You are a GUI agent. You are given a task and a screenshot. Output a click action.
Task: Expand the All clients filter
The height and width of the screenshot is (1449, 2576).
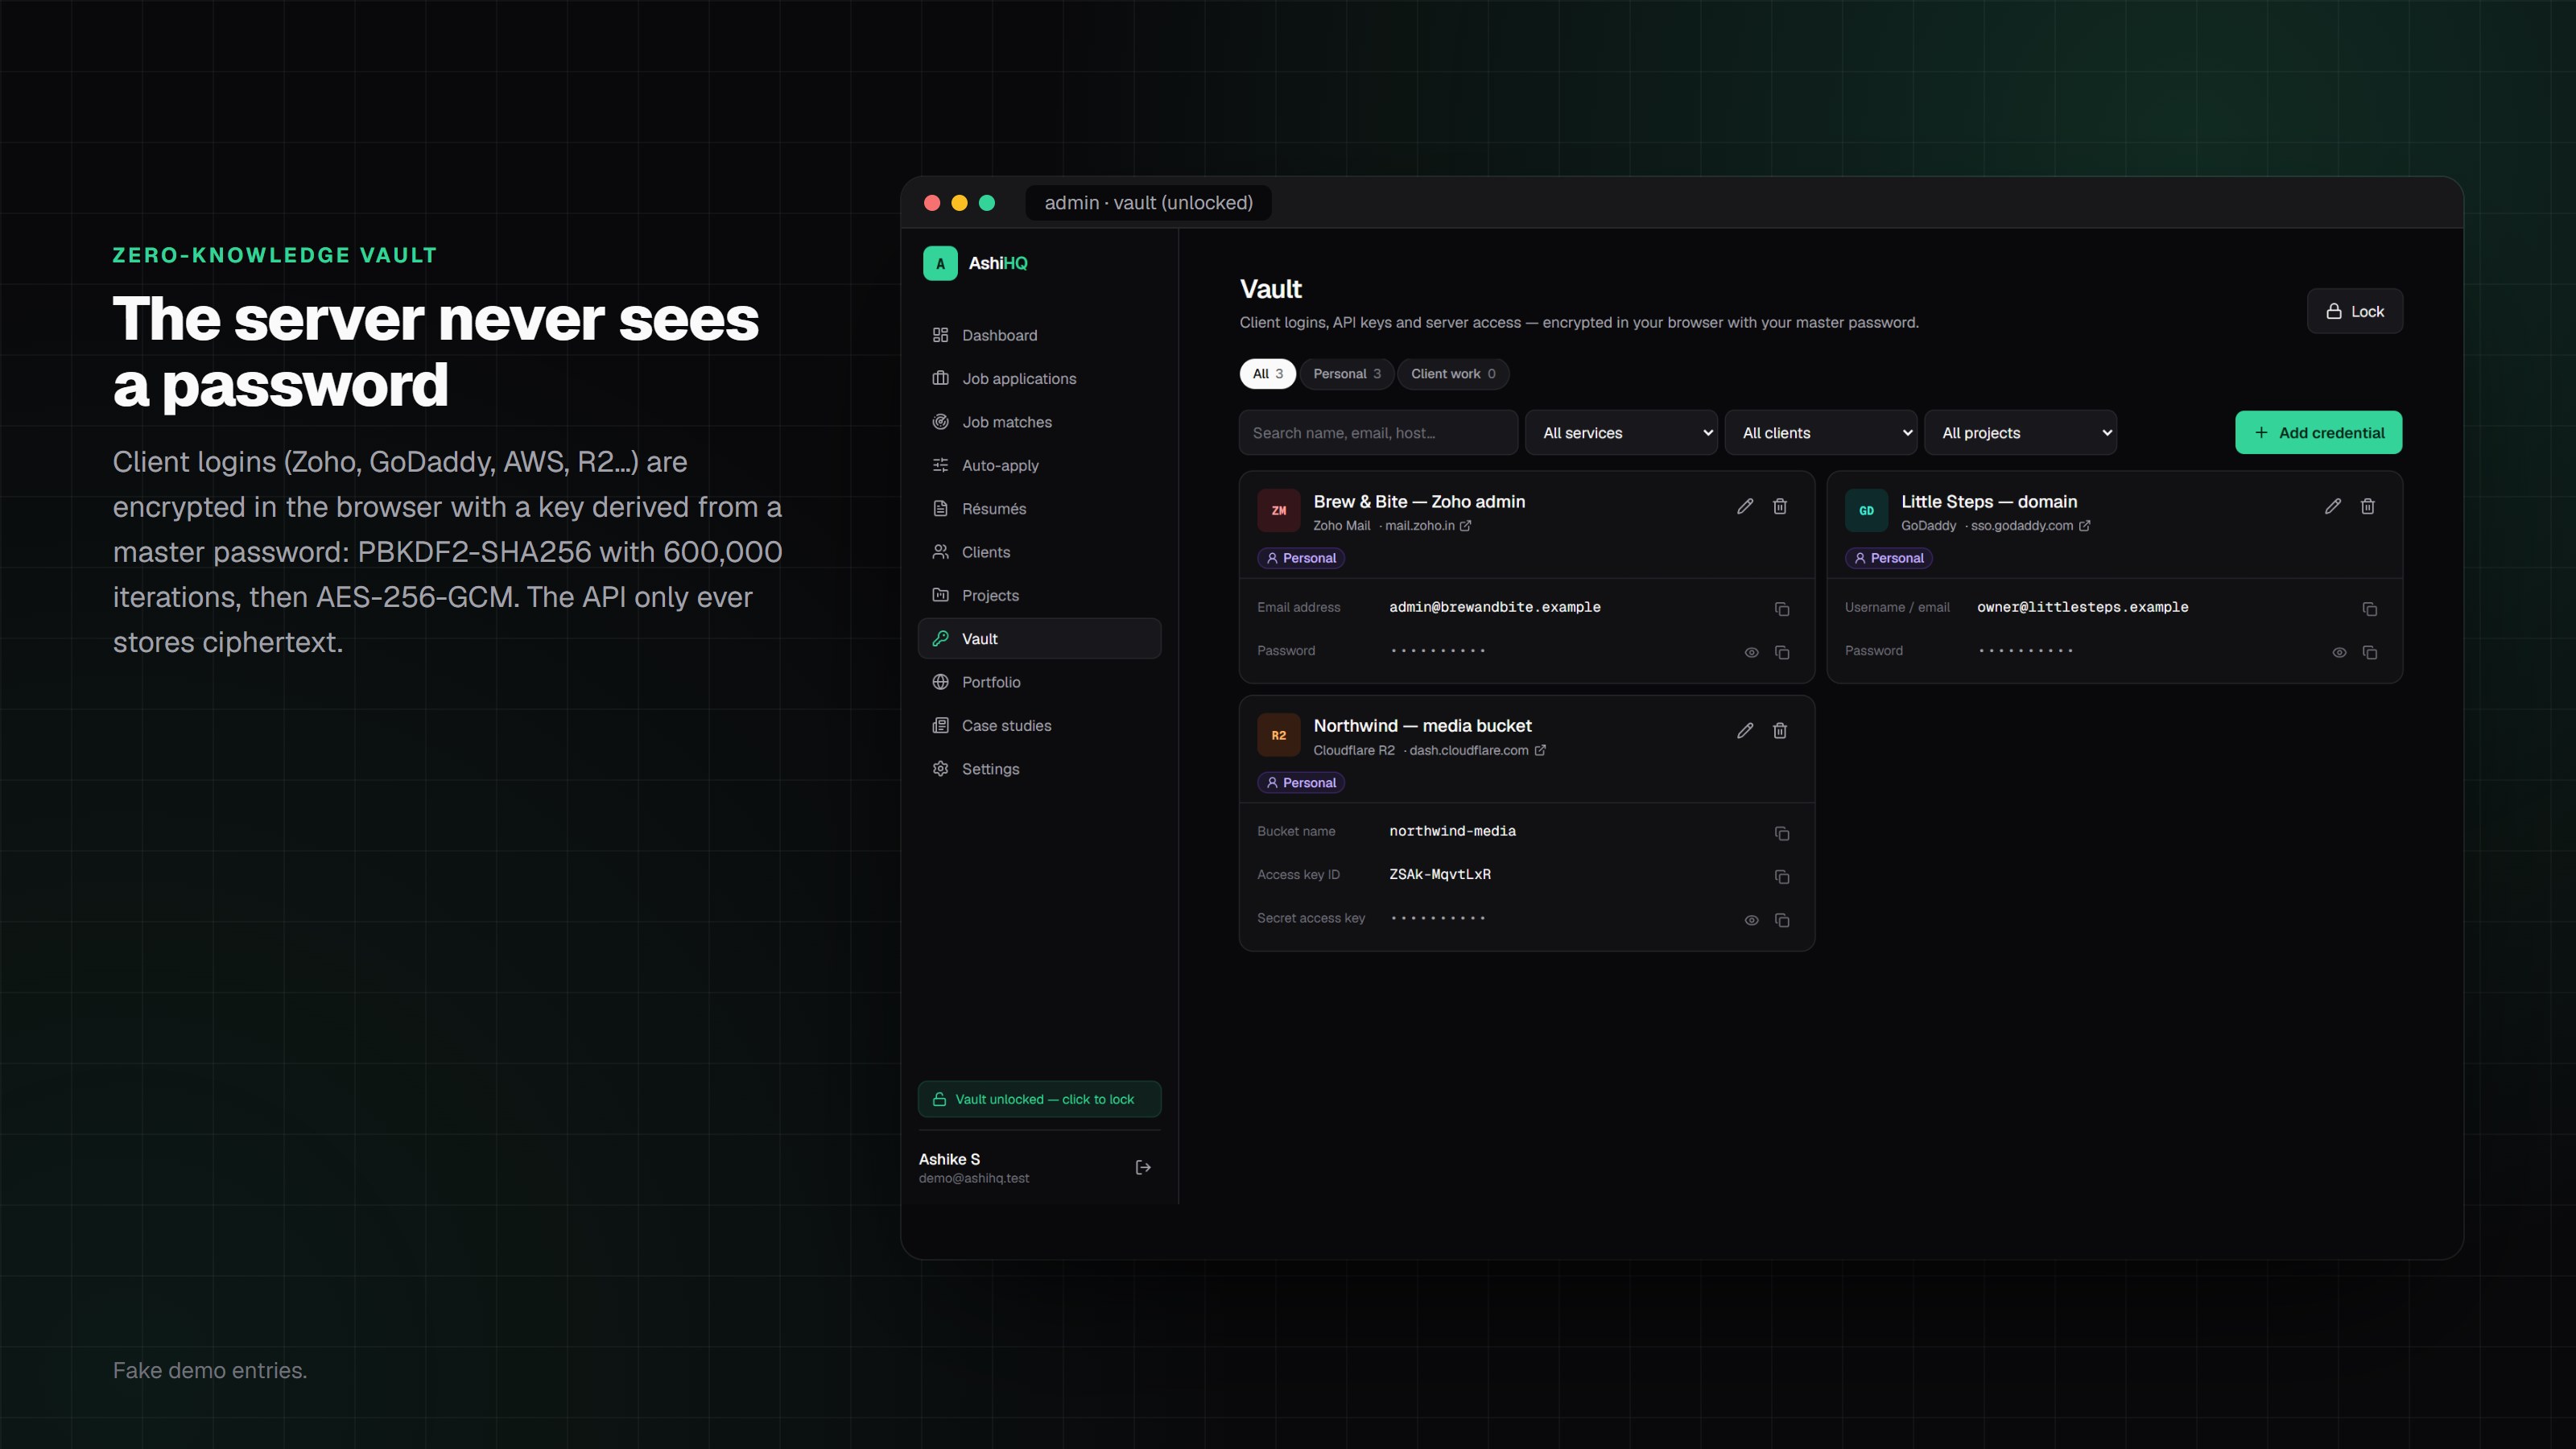(x=1821, y=433)
